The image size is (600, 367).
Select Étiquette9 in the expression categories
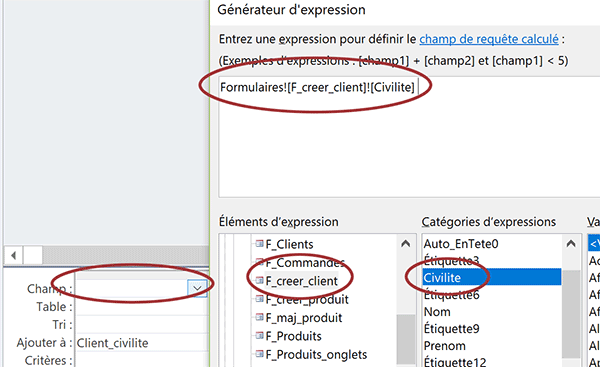[451, 328]
